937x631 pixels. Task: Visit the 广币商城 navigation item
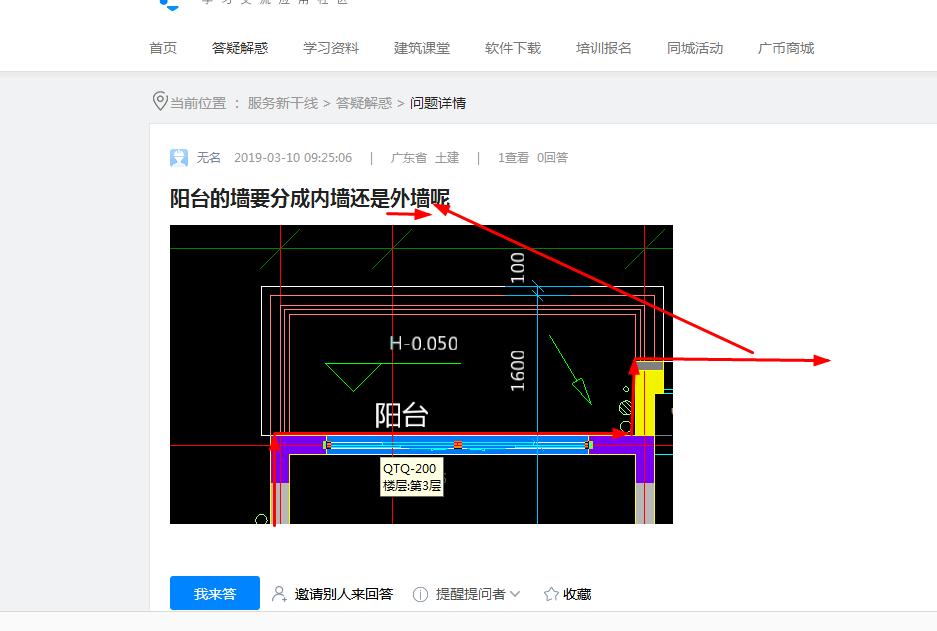point(786,48)
